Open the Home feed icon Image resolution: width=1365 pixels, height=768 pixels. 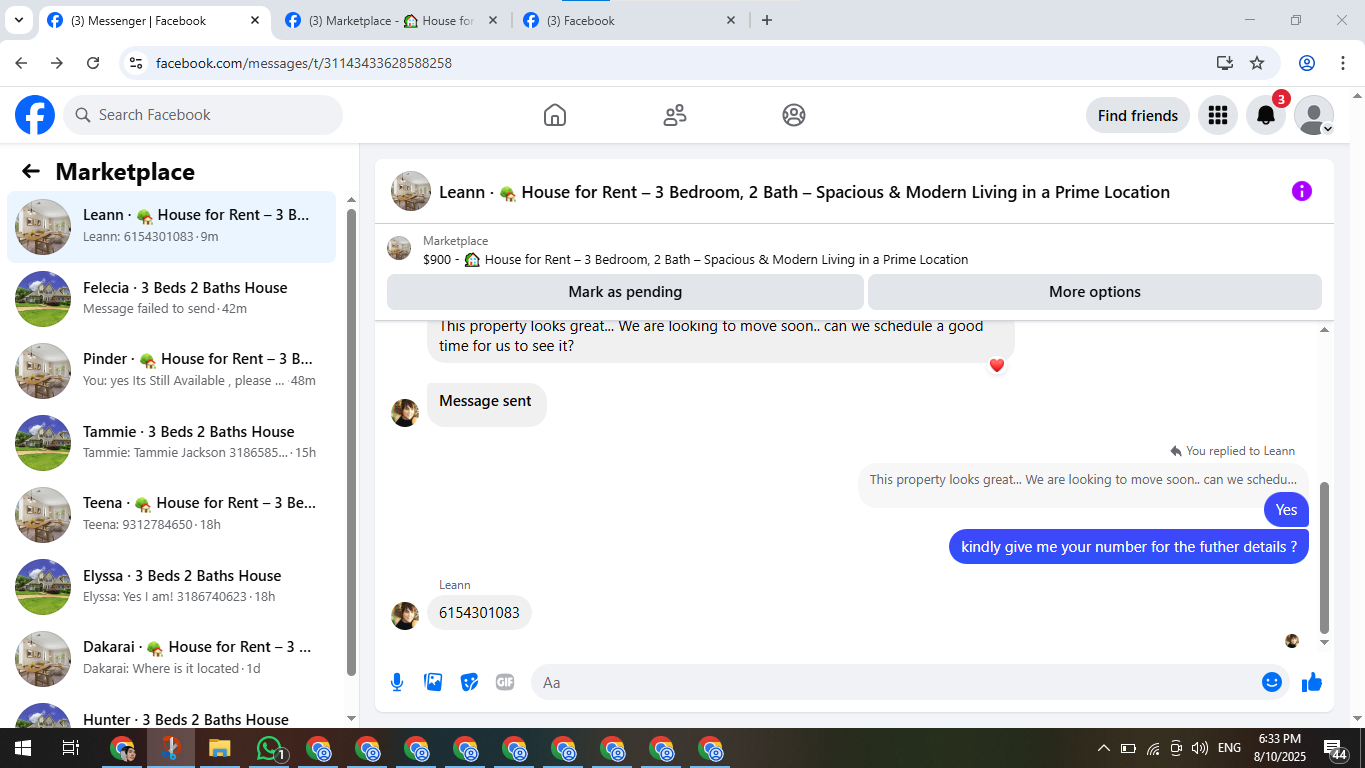tap(555, 115)
